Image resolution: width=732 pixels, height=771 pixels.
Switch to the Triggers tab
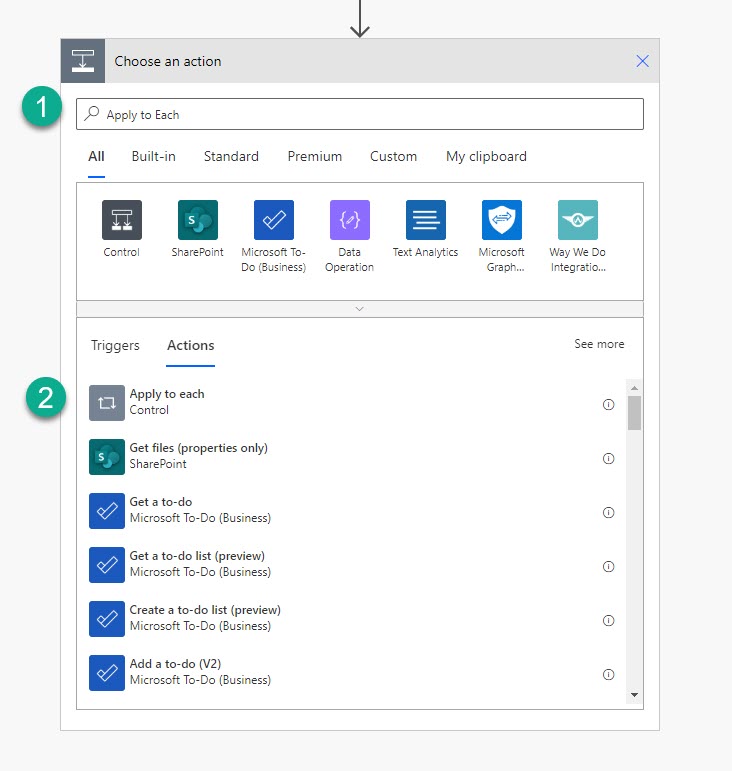(x=115, y=346)
